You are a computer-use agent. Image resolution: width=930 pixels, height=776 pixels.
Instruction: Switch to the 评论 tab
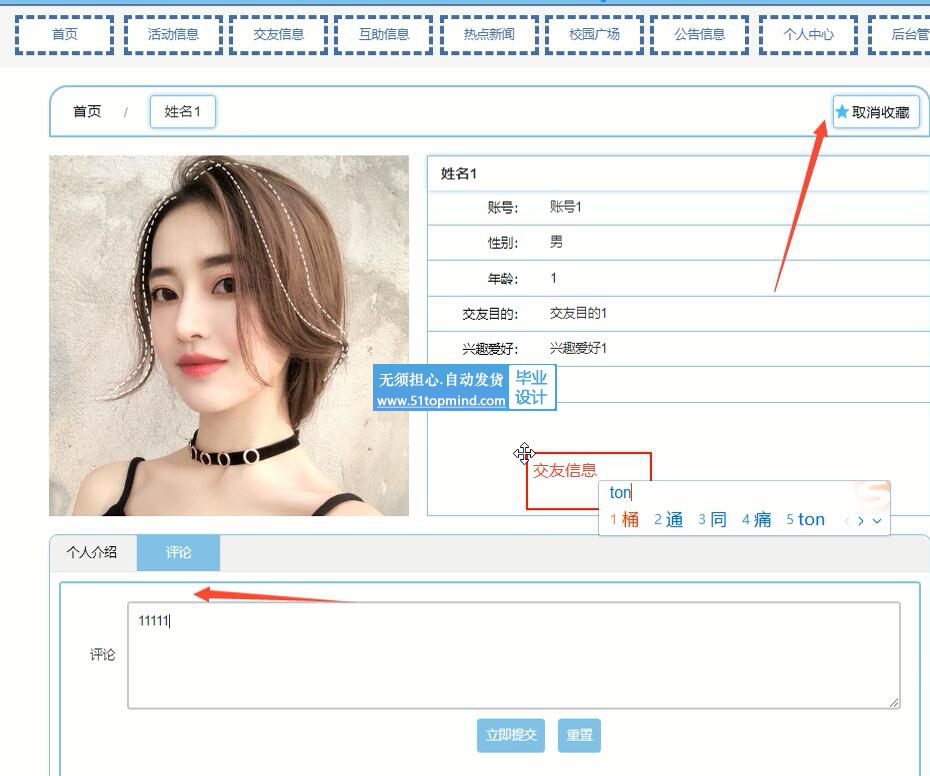click(179, 552)
